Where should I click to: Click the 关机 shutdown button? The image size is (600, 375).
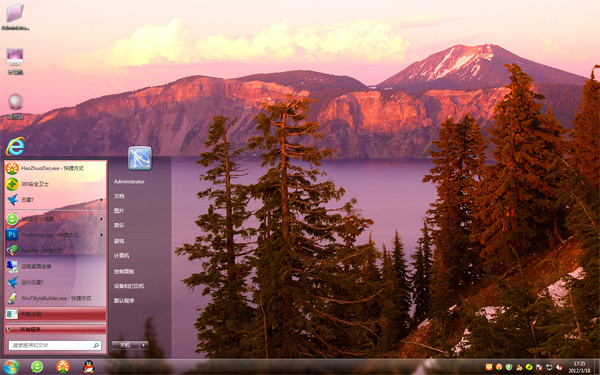pyautogui.click(x=125, y=345)
